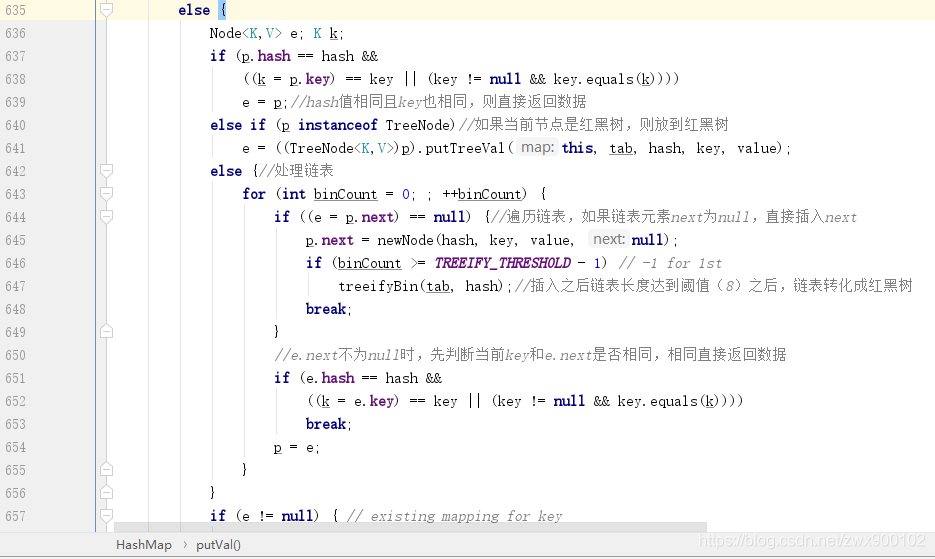The image size is (935, 559).
Task: Click TreeNode in instanceof check
Action: tap(417, 125)
